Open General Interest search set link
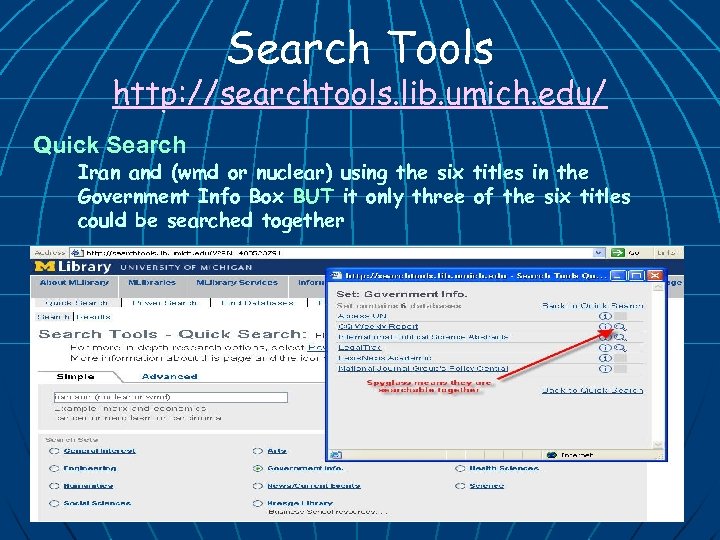Viewport: 720px width, 540px height. (100, 451)
